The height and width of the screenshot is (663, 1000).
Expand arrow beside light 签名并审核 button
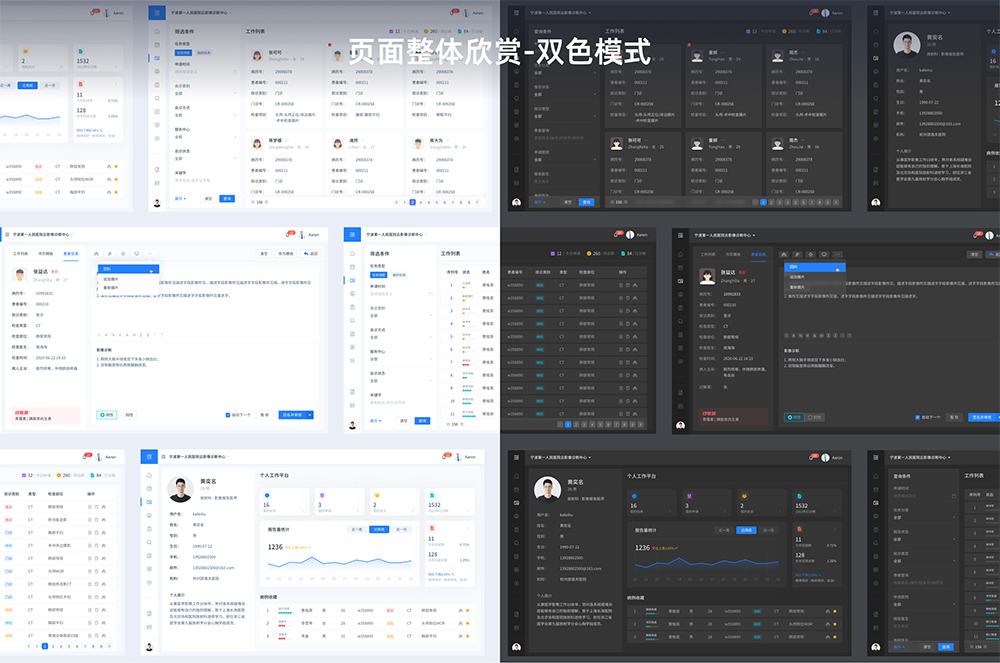point(311,414)
